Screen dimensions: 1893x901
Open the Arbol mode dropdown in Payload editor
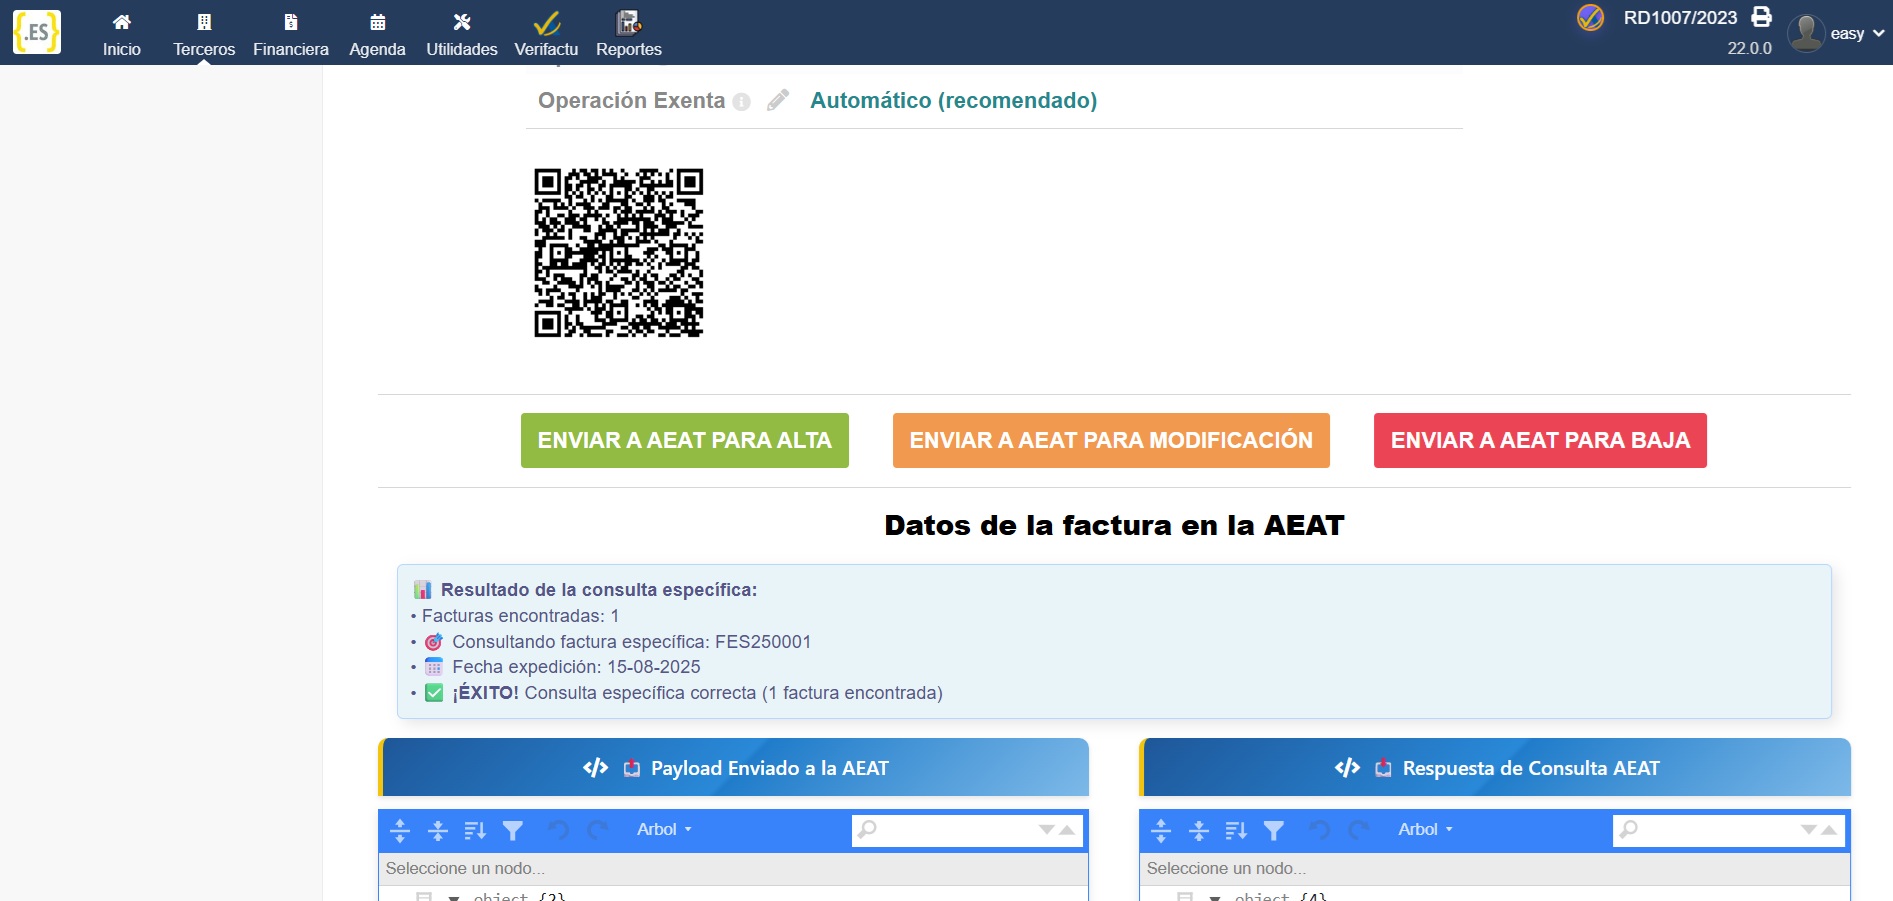[x=664, y=829]
